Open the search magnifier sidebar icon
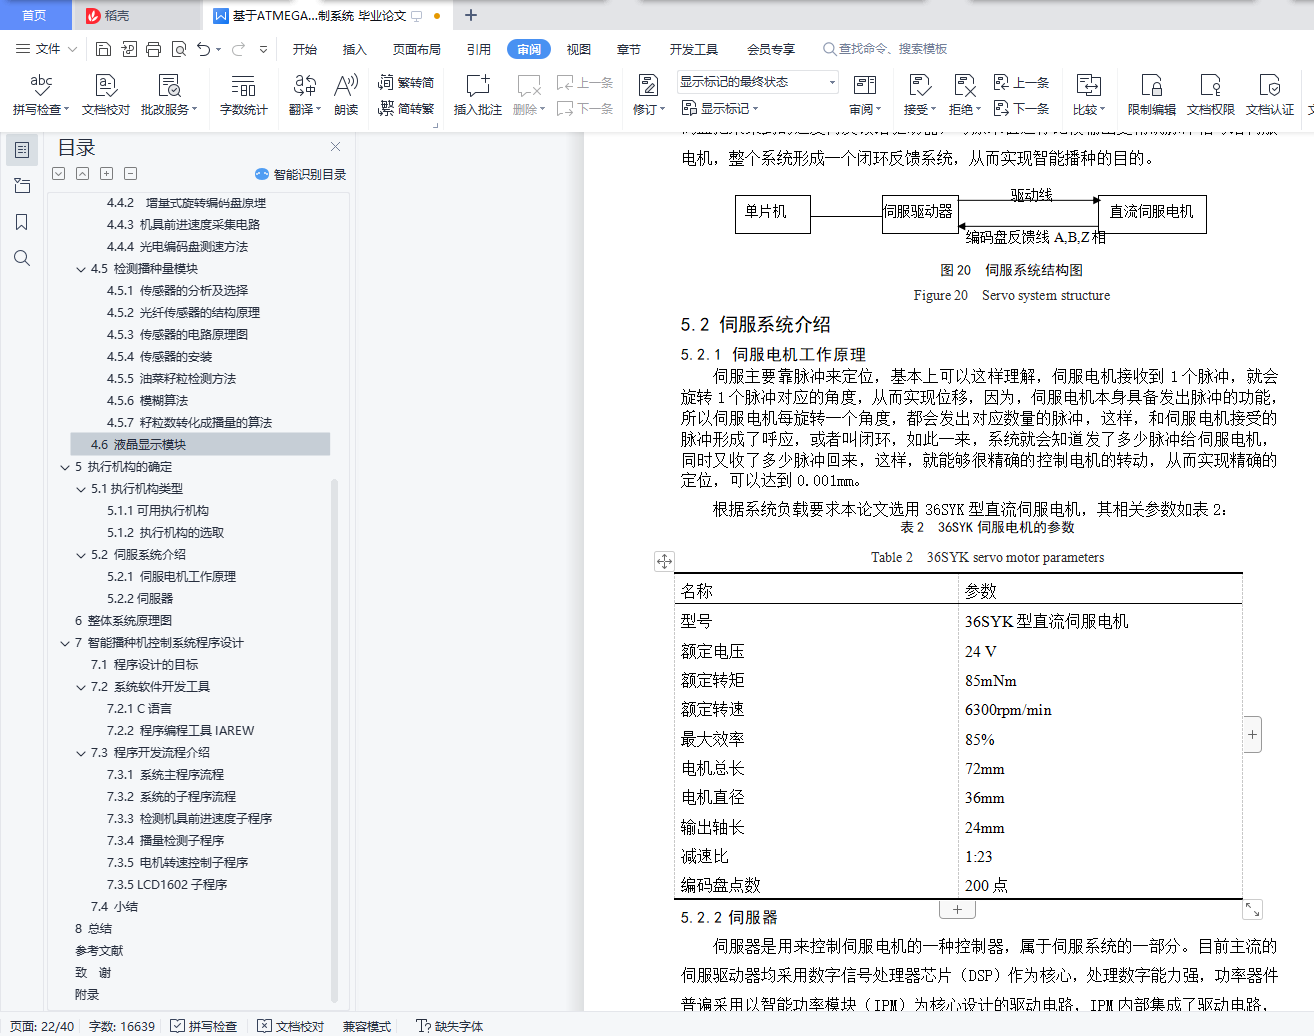Screen dimensions: 1314x1036 pos(22,258)
